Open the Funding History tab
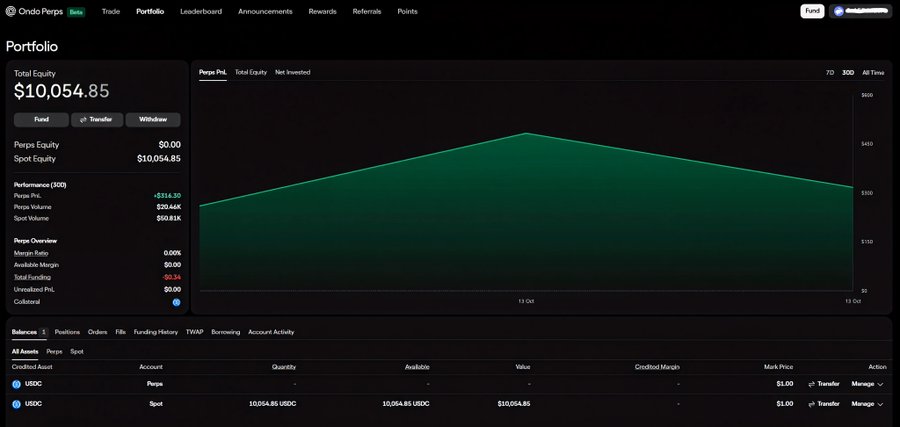The height and width of the screenshot is (427, 900). click(156, 332)
